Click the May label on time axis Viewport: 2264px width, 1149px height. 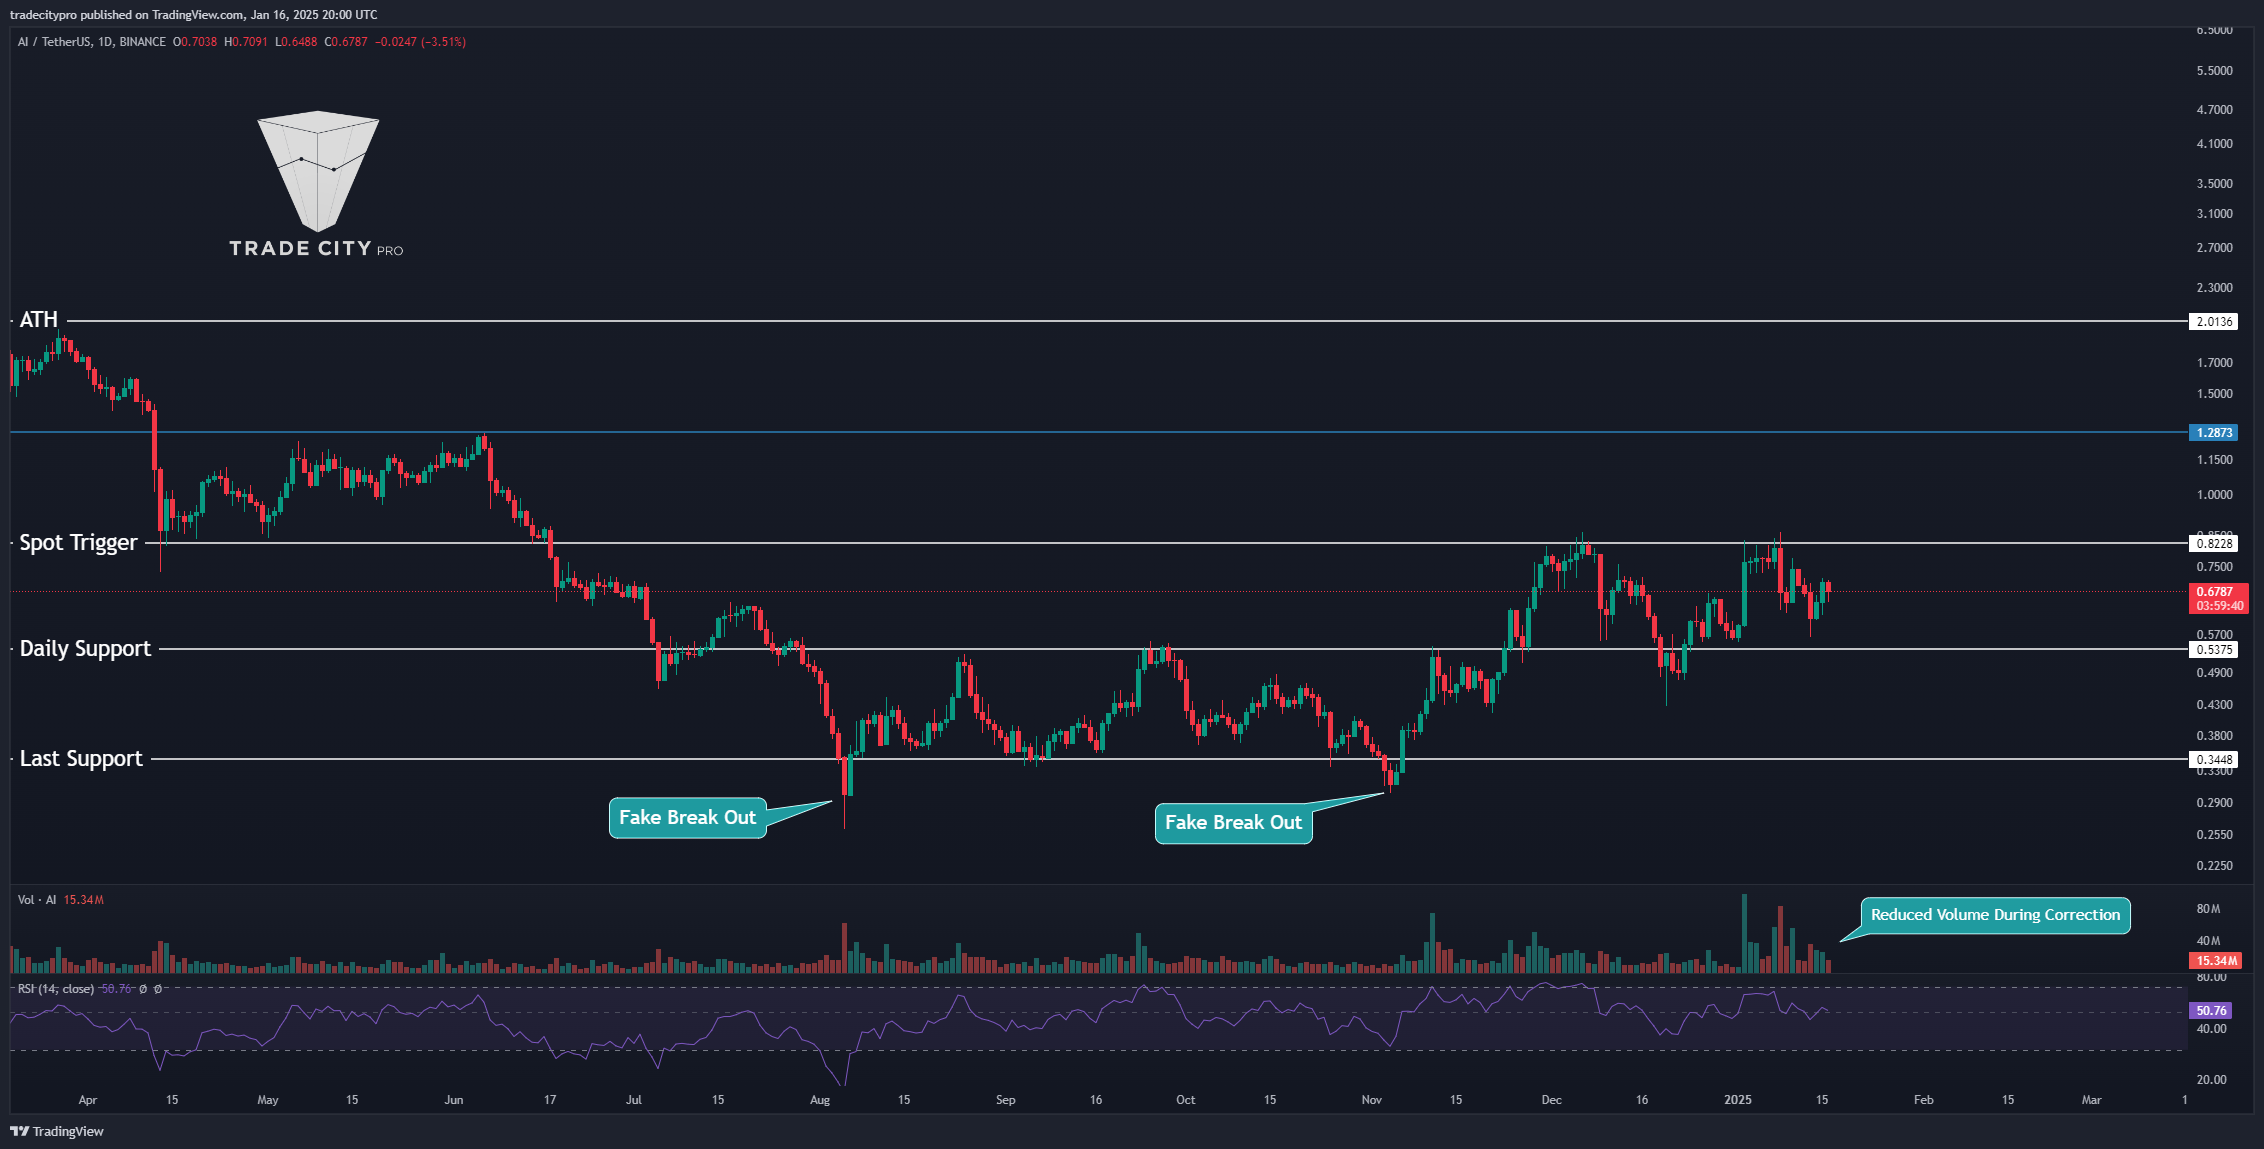click(268, 1100)
